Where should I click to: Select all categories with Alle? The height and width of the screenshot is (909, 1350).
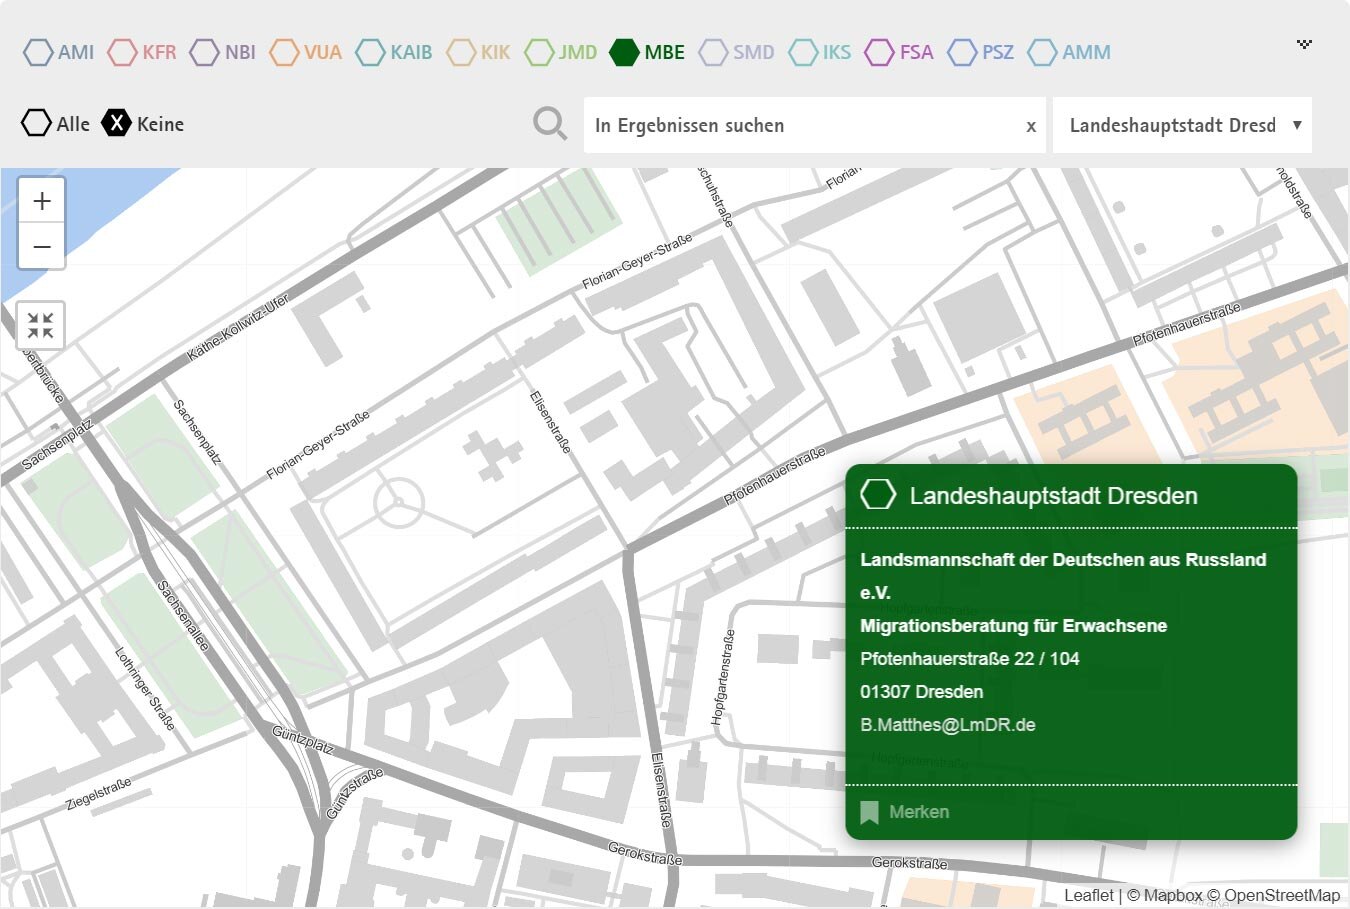(x=56, y=124)
